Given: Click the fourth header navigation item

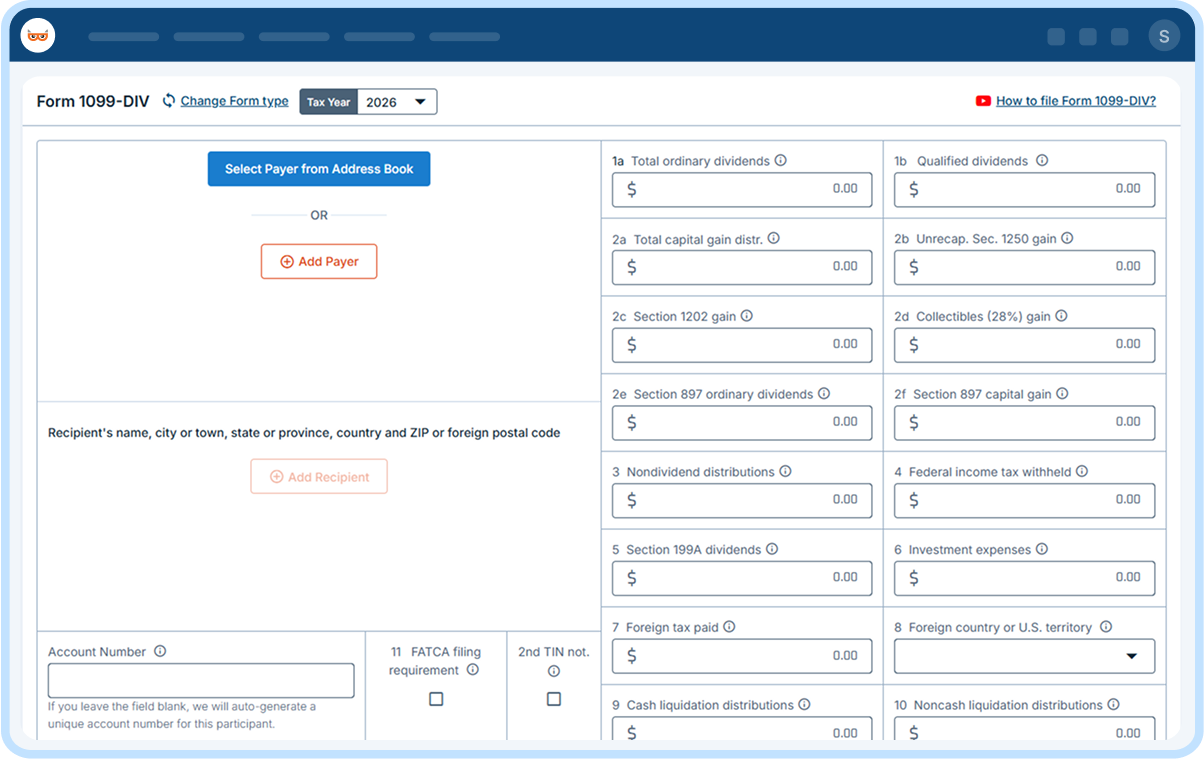Looking at the screenshot, I should click(x=379, y=37).
